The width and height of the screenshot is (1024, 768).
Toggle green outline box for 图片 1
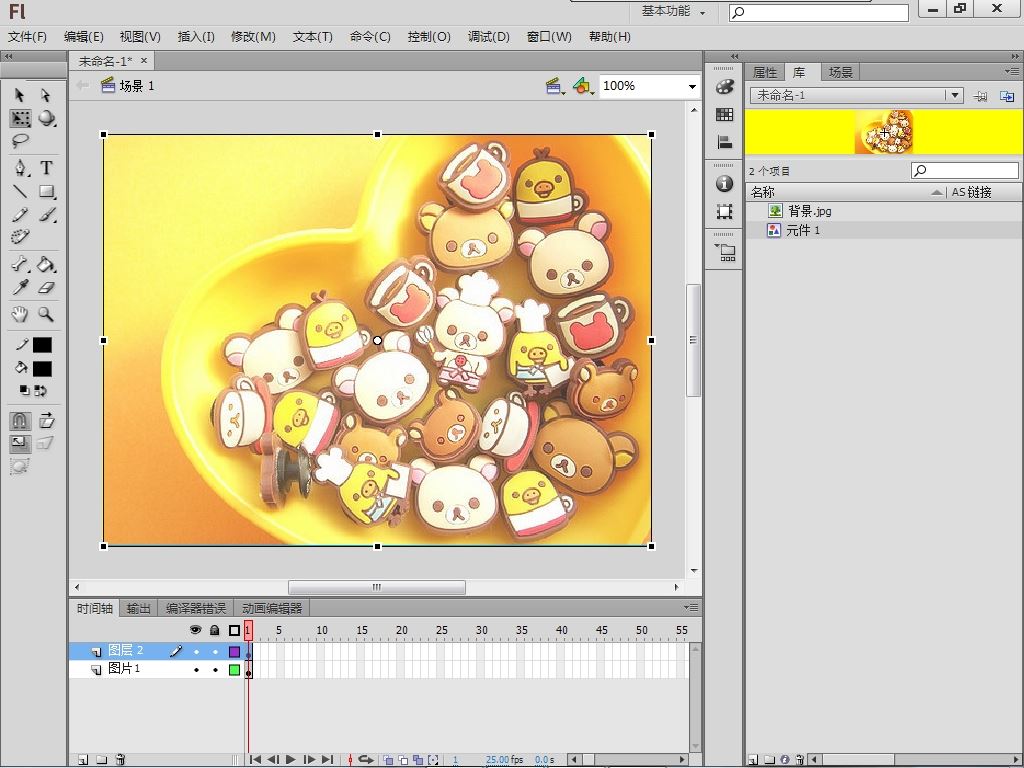(234, 669)
